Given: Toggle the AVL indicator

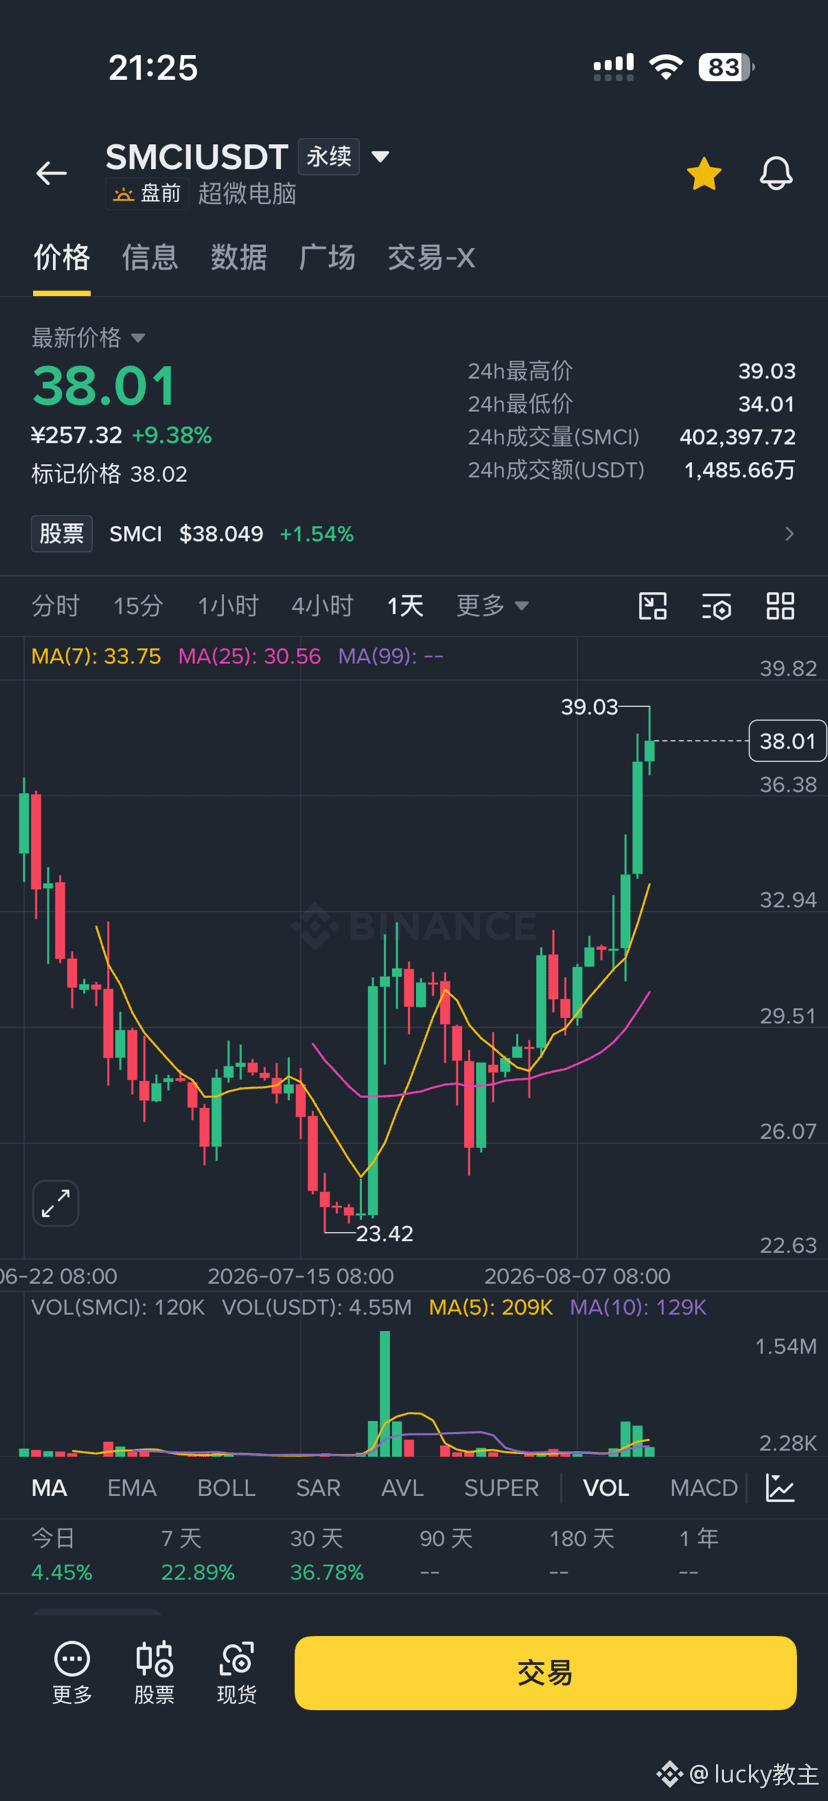Looking at the screenshot, I should coord(402,1488).
